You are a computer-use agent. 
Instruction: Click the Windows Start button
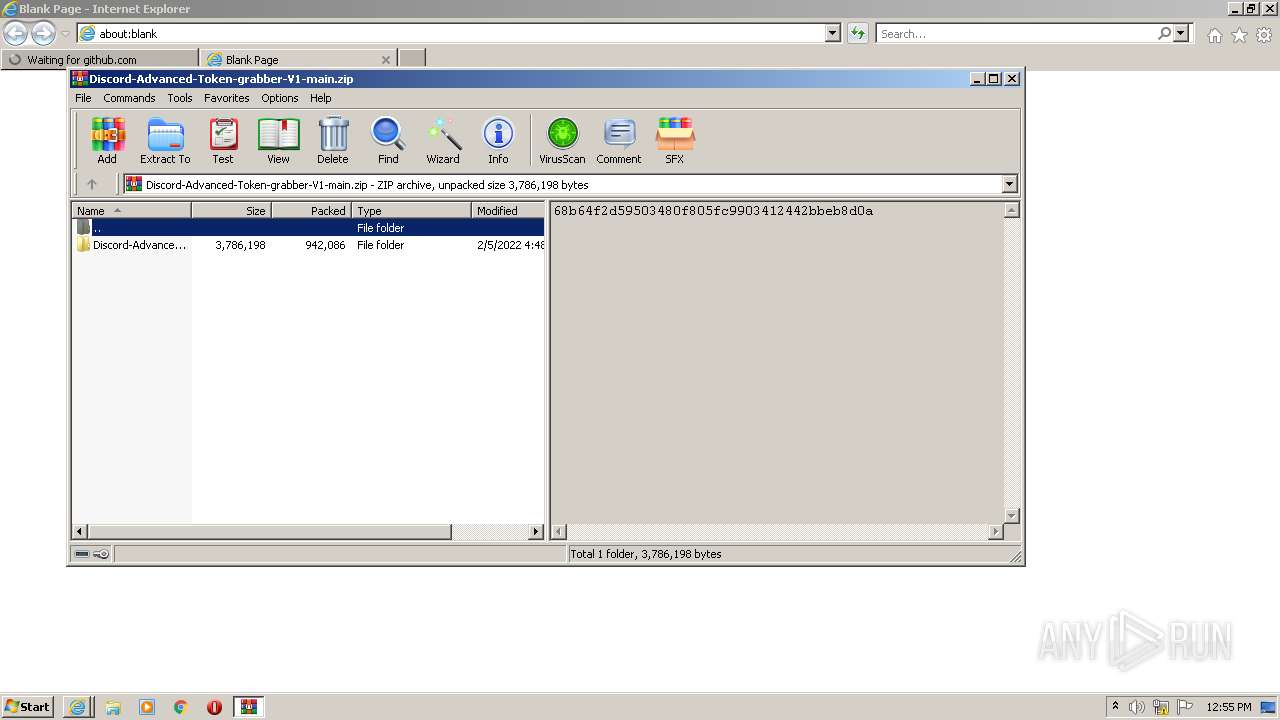[28, 707]
